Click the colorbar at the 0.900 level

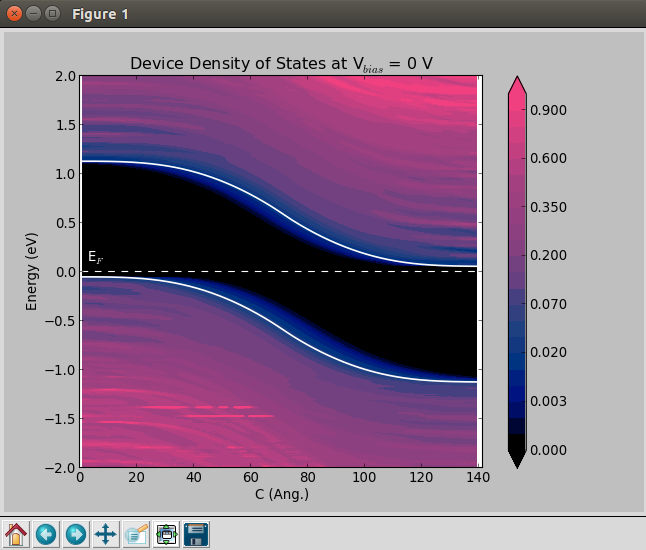(x=517, y=110)
